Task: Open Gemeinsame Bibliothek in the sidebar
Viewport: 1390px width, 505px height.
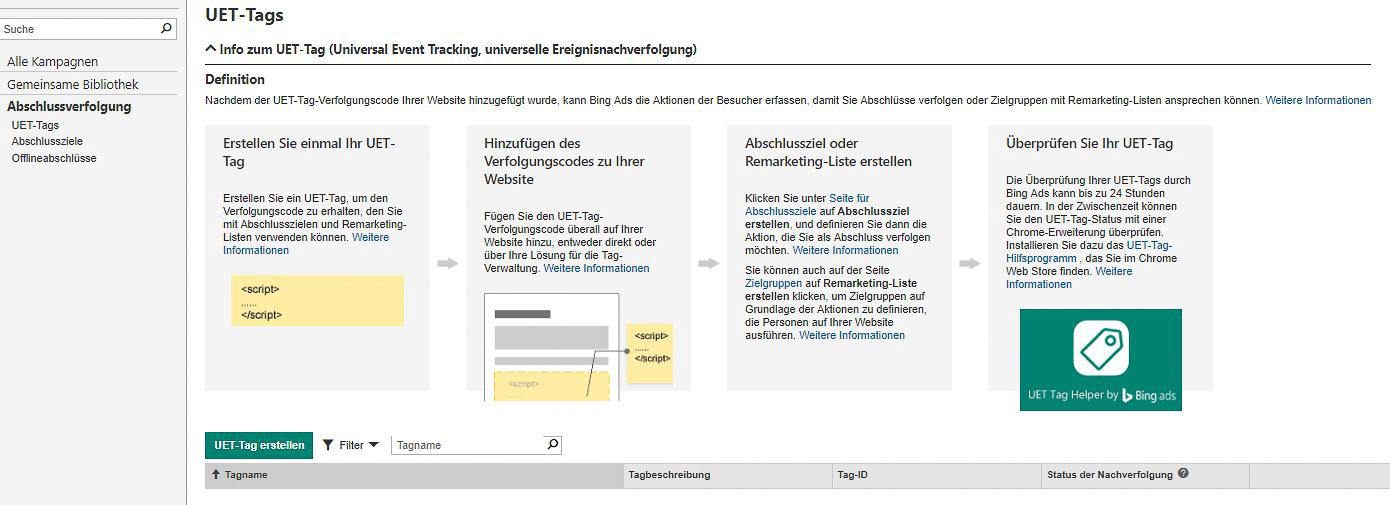Action: click(x=73, y=85)
